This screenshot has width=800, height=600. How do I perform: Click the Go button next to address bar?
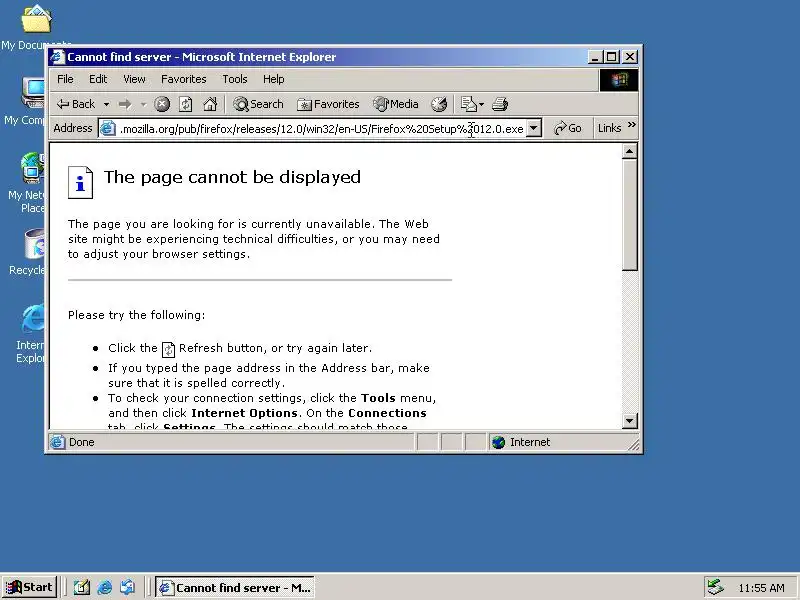tap(567, 128)
